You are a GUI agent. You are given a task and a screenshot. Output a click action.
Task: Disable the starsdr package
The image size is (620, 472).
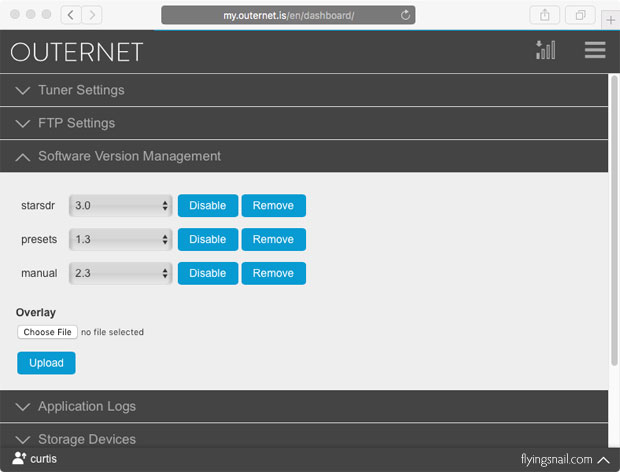pos(208,206)
